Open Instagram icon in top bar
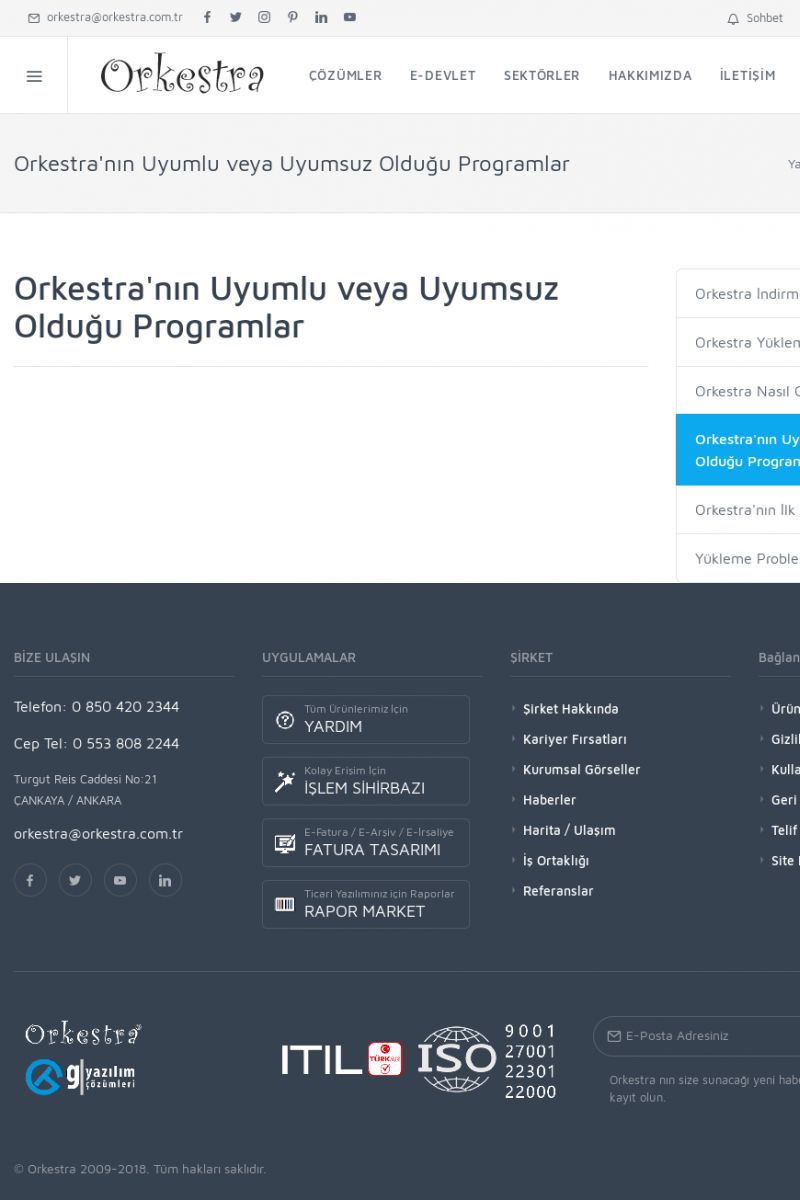 [264, 17]
